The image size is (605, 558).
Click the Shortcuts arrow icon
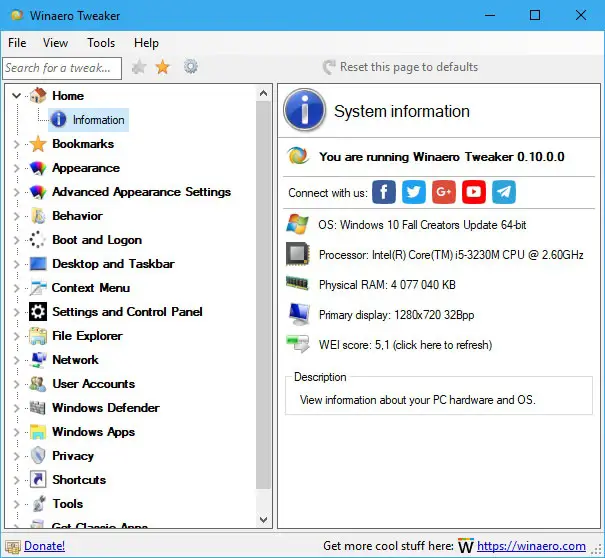point(38,480)
